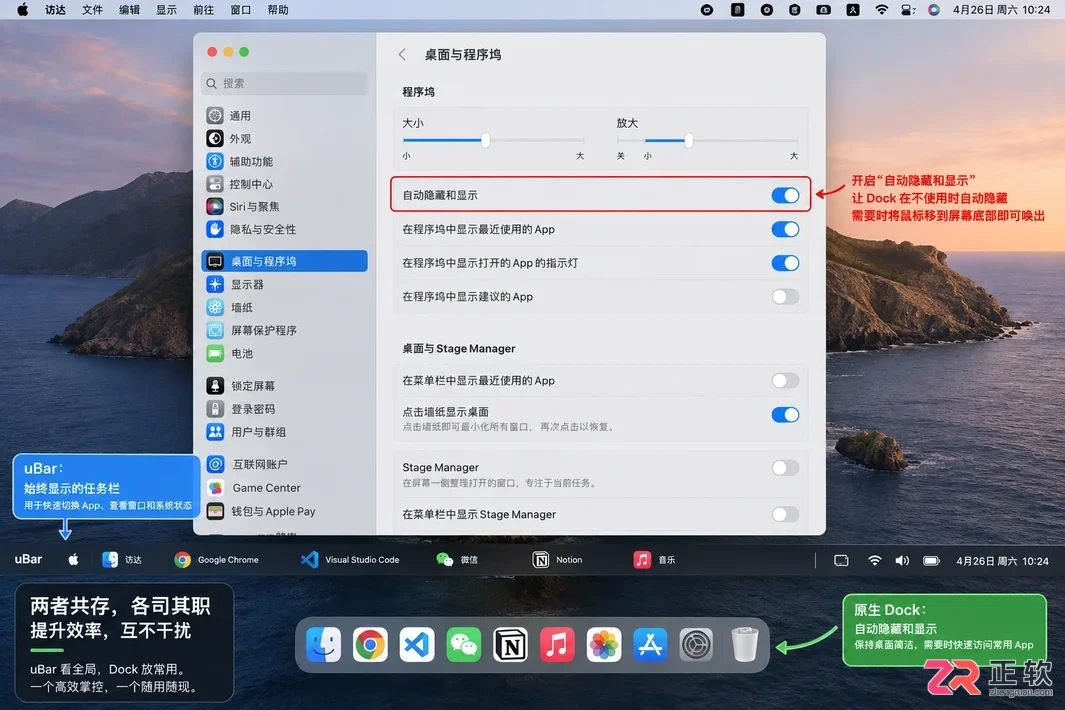Enable 在菜单栏中显示最近使用的 App switch
Screen dimensions: 1065x710
click(x=785, y=380)
